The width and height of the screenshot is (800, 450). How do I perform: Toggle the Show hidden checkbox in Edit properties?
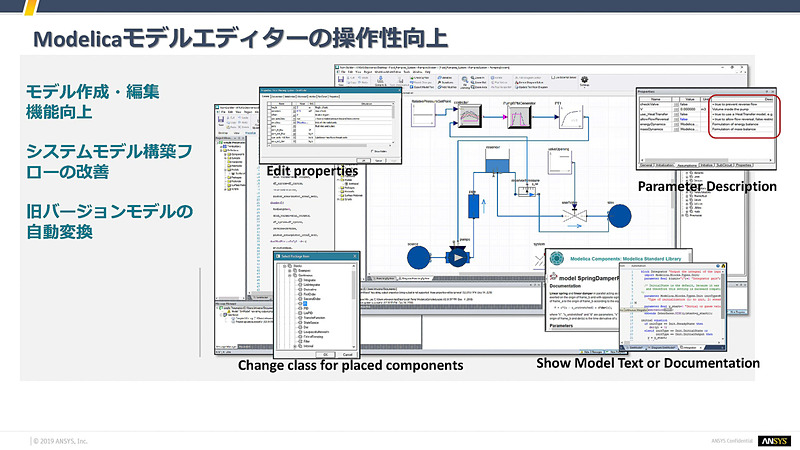[x=372, y=152]
